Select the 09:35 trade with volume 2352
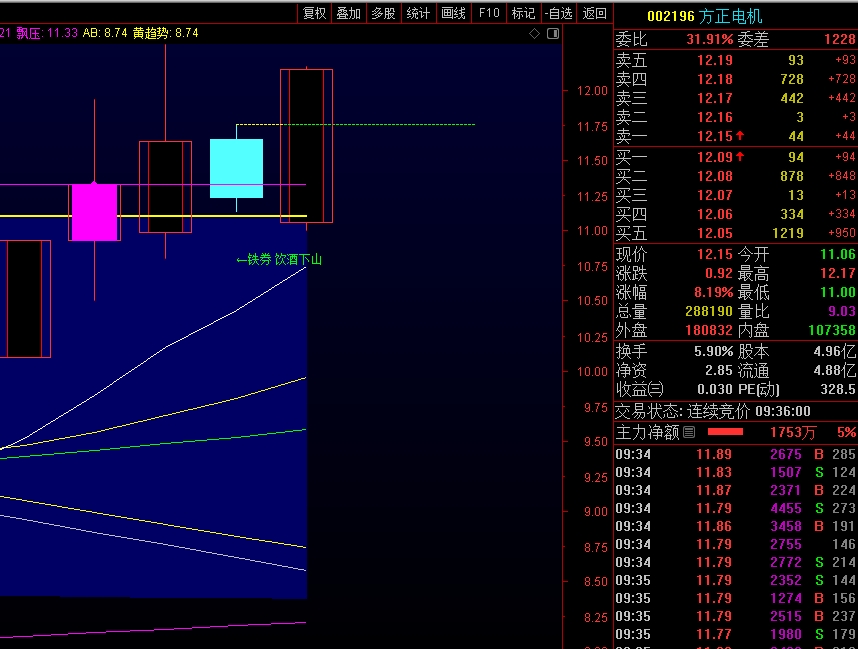858x649 pixels. coord(736,580)
